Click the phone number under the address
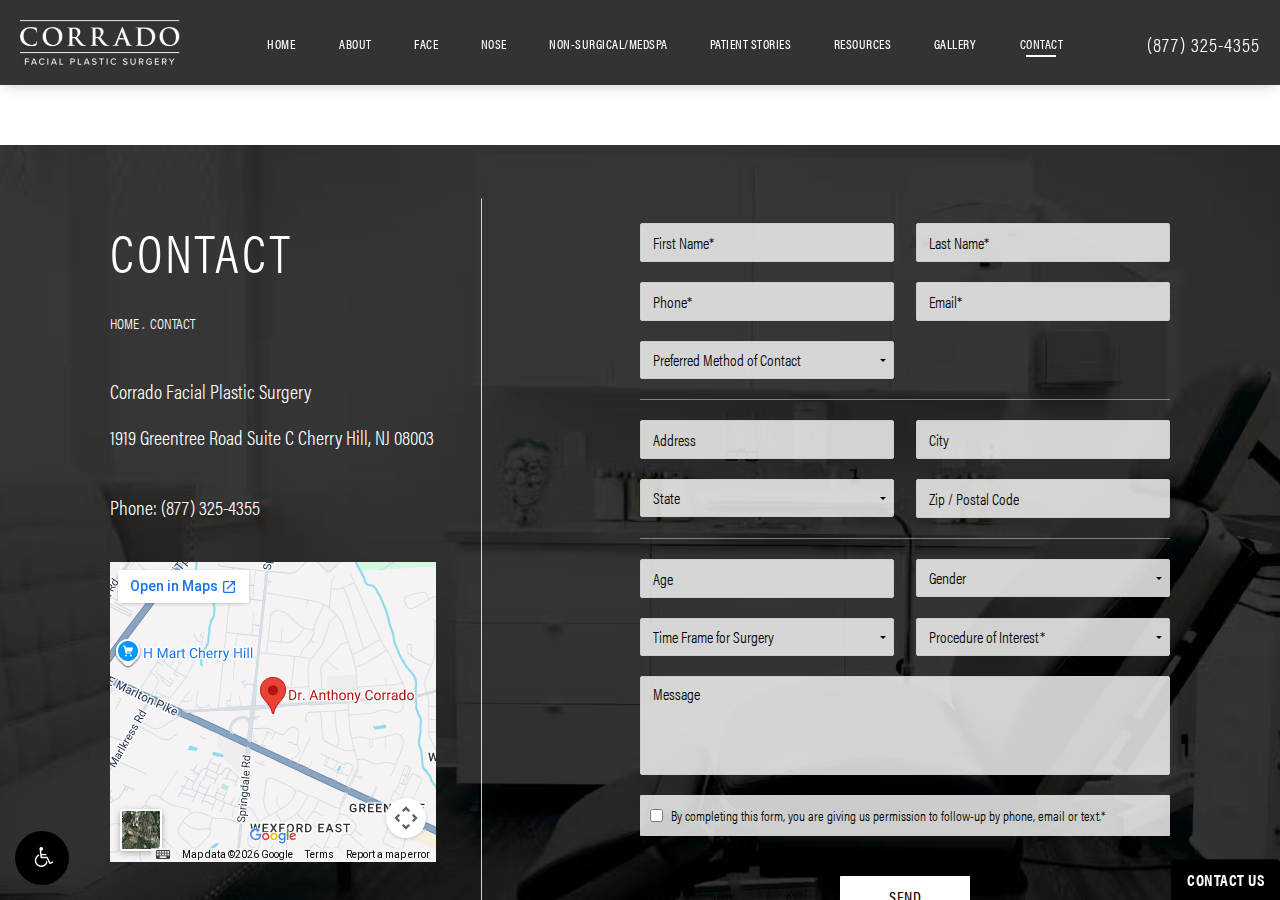Image resolution: width=1280 pixels, height=900 pixels. [x=210, y=508]
